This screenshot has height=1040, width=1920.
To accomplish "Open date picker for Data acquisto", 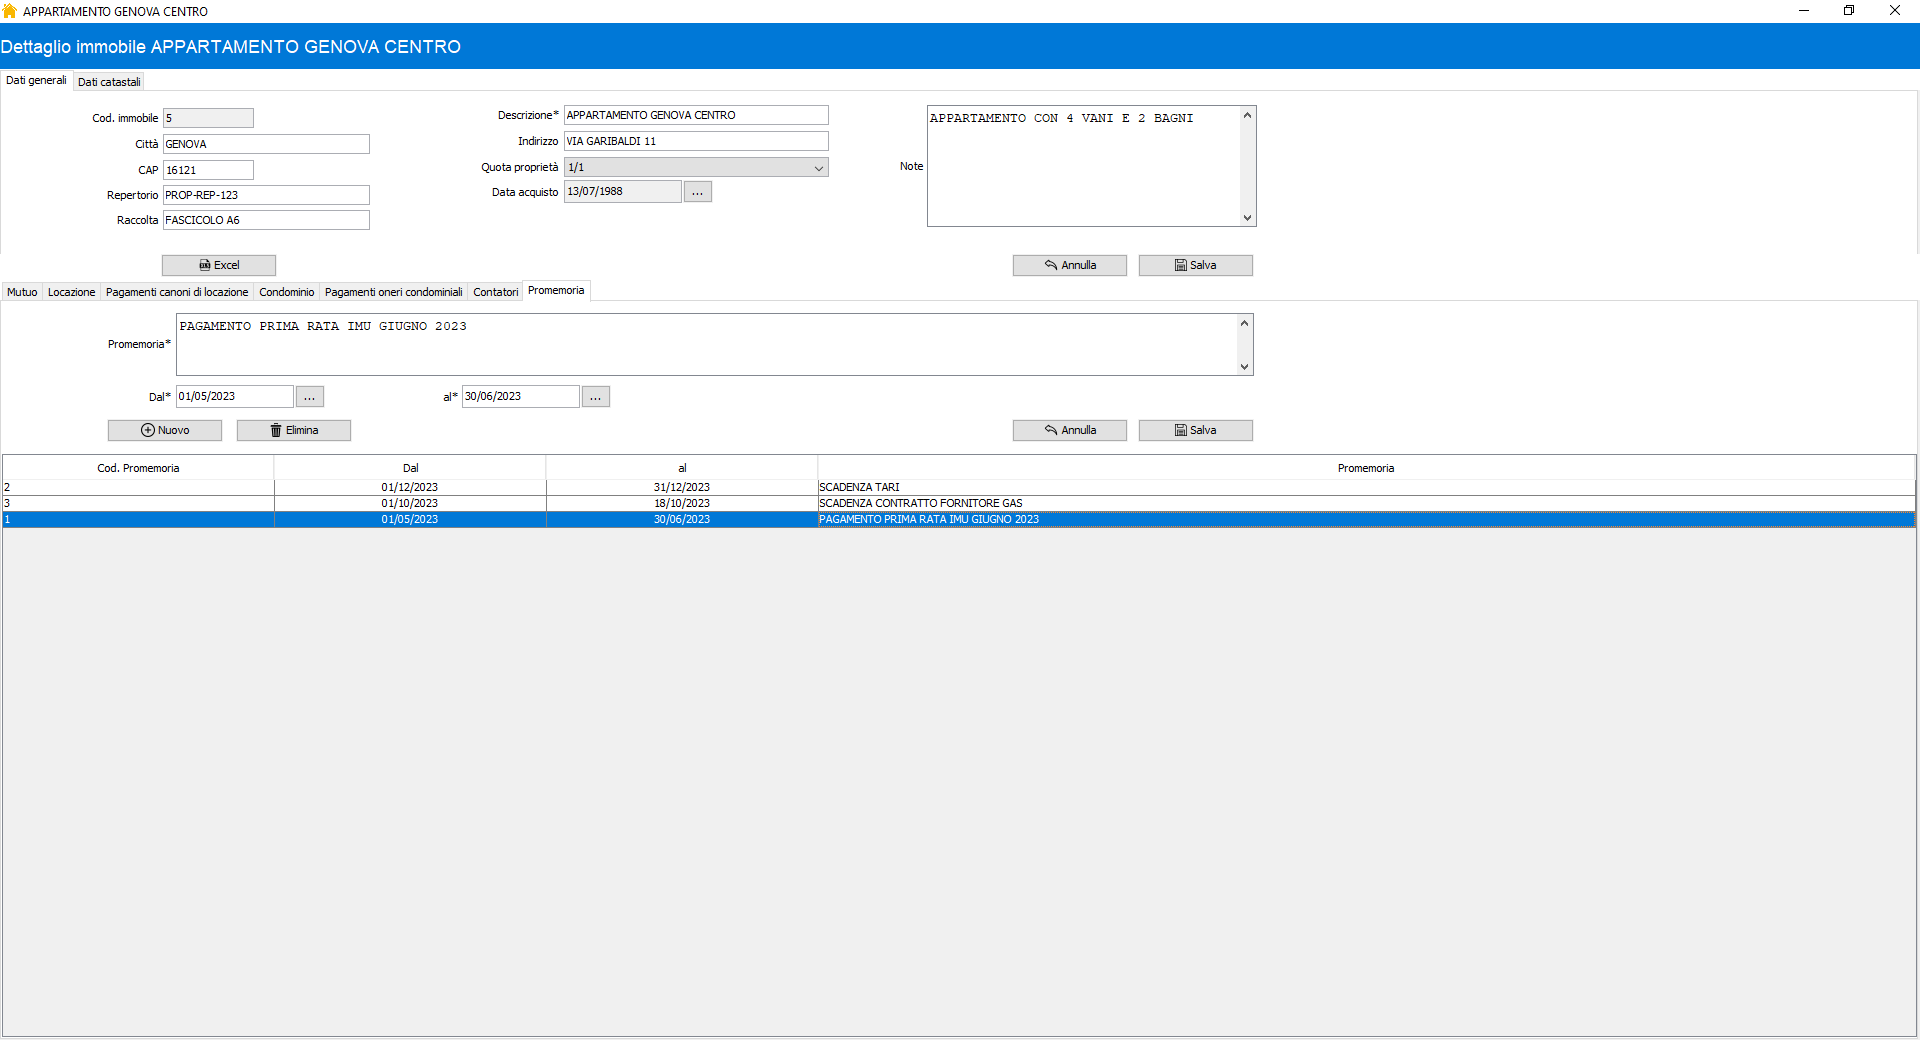I will tap(697, 192).
